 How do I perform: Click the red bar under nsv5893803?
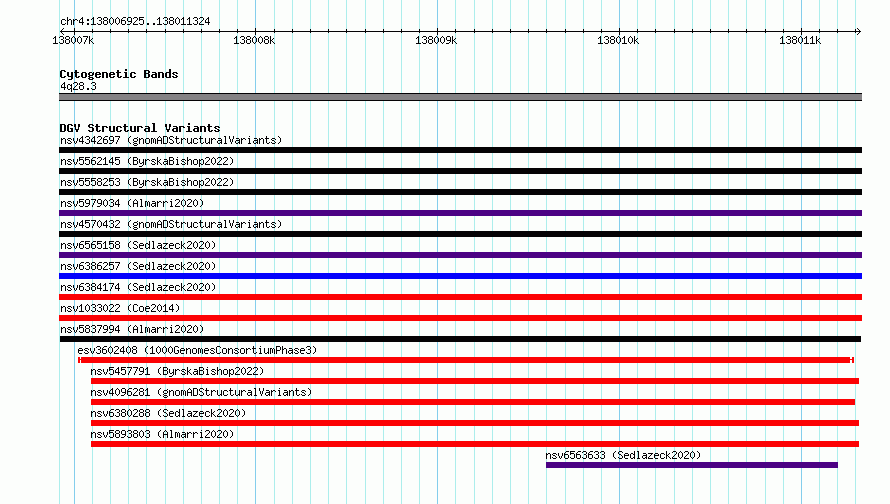(475, 444)
